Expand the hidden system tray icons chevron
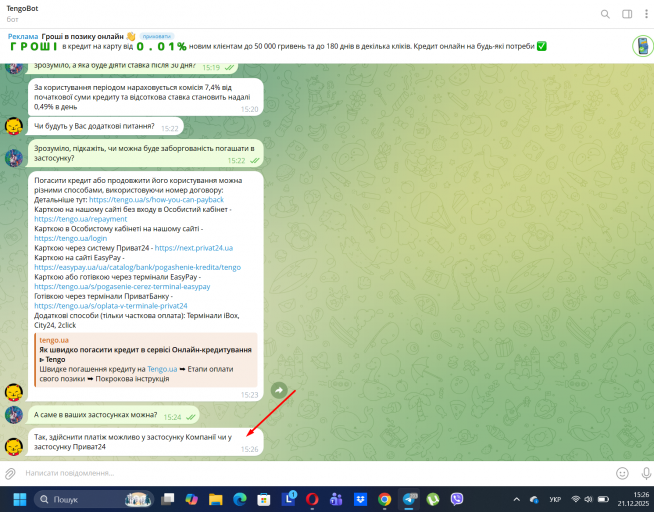The width and height of the screenshot is (654, 512). pos(516,499)
